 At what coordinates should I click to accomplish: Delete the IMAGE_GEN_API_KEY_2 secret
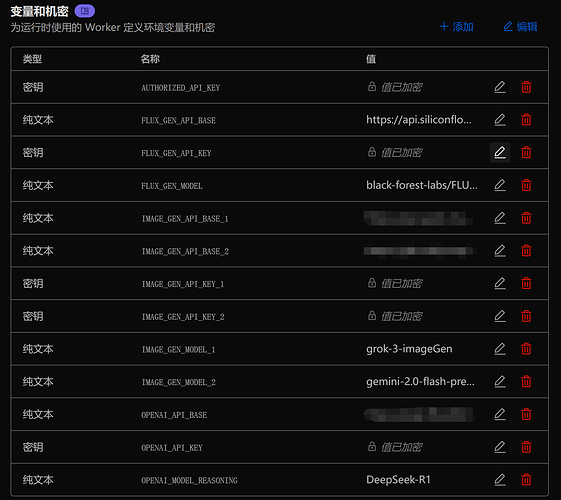[x=526, y=316]
